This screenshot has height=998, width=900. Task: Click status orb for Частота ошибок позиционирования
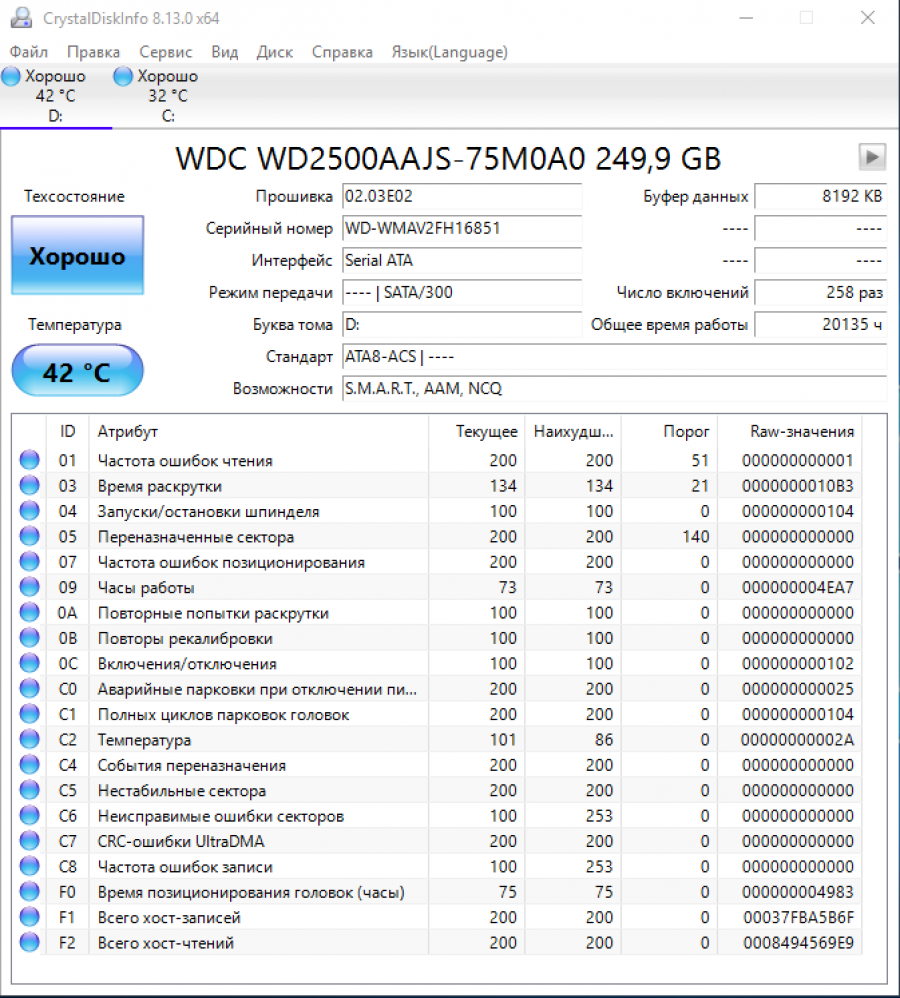29,561
